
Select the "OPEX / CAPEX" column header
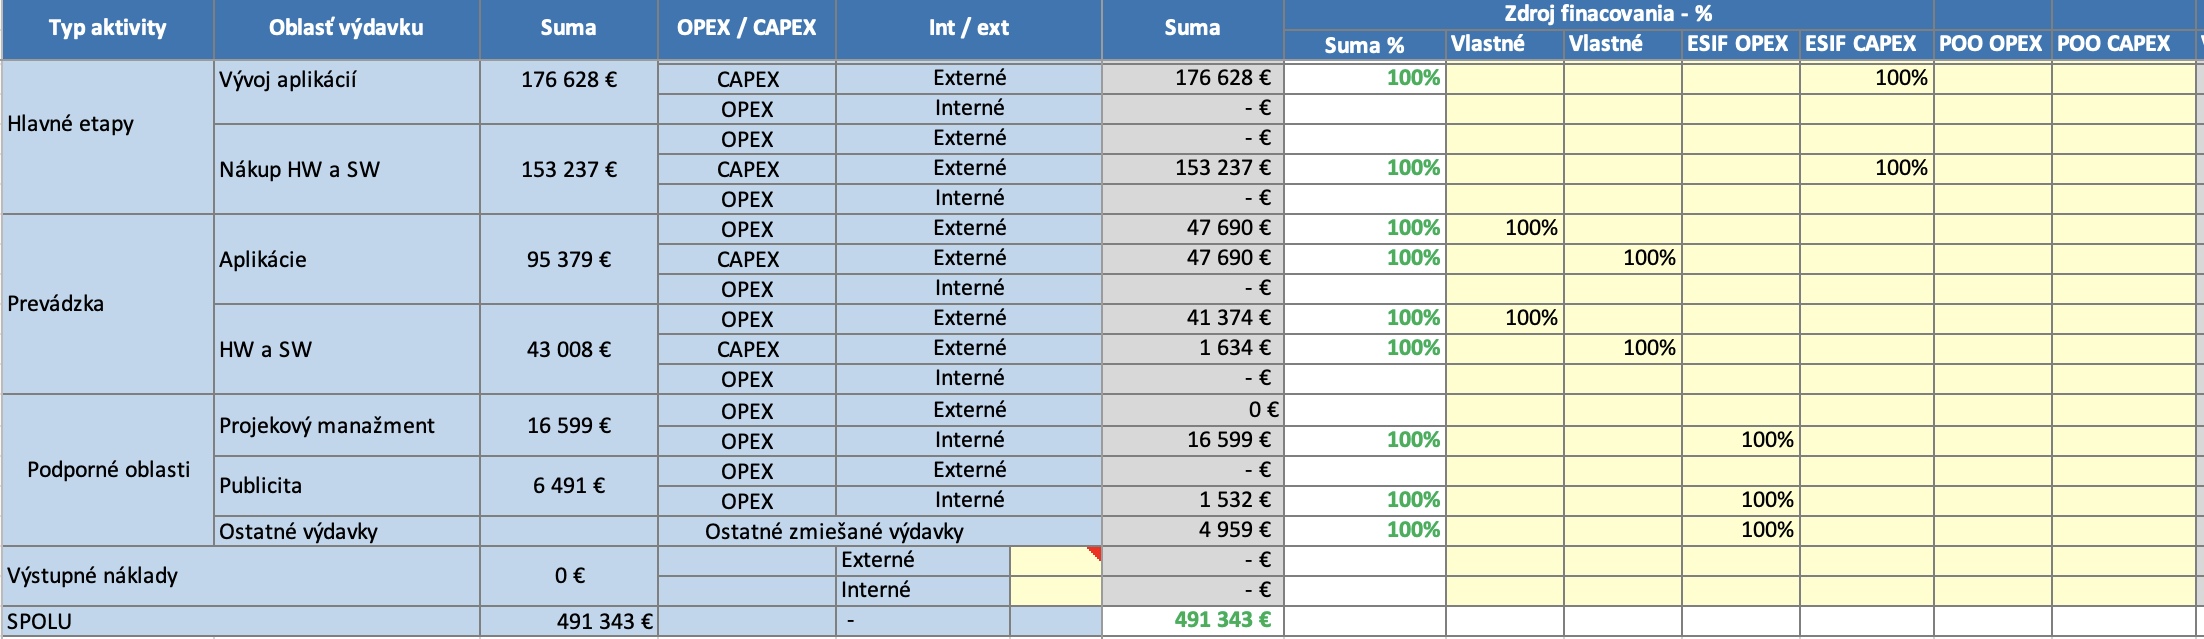tap(746, 28)
